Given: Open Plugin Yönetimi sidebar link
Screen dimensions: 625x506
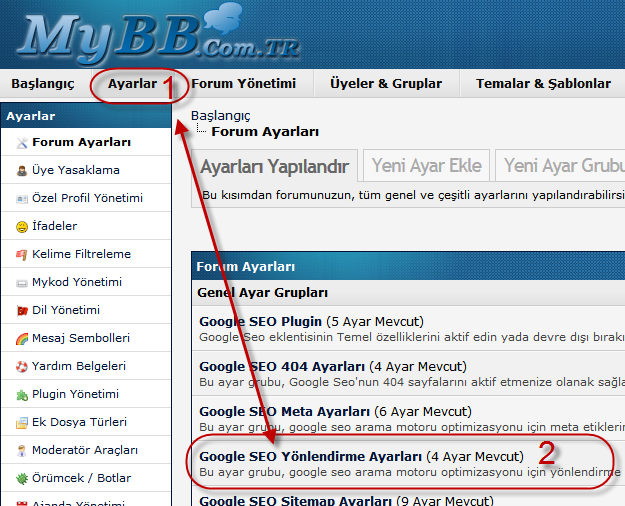Looking at the screenshot, I should [75, 394].
